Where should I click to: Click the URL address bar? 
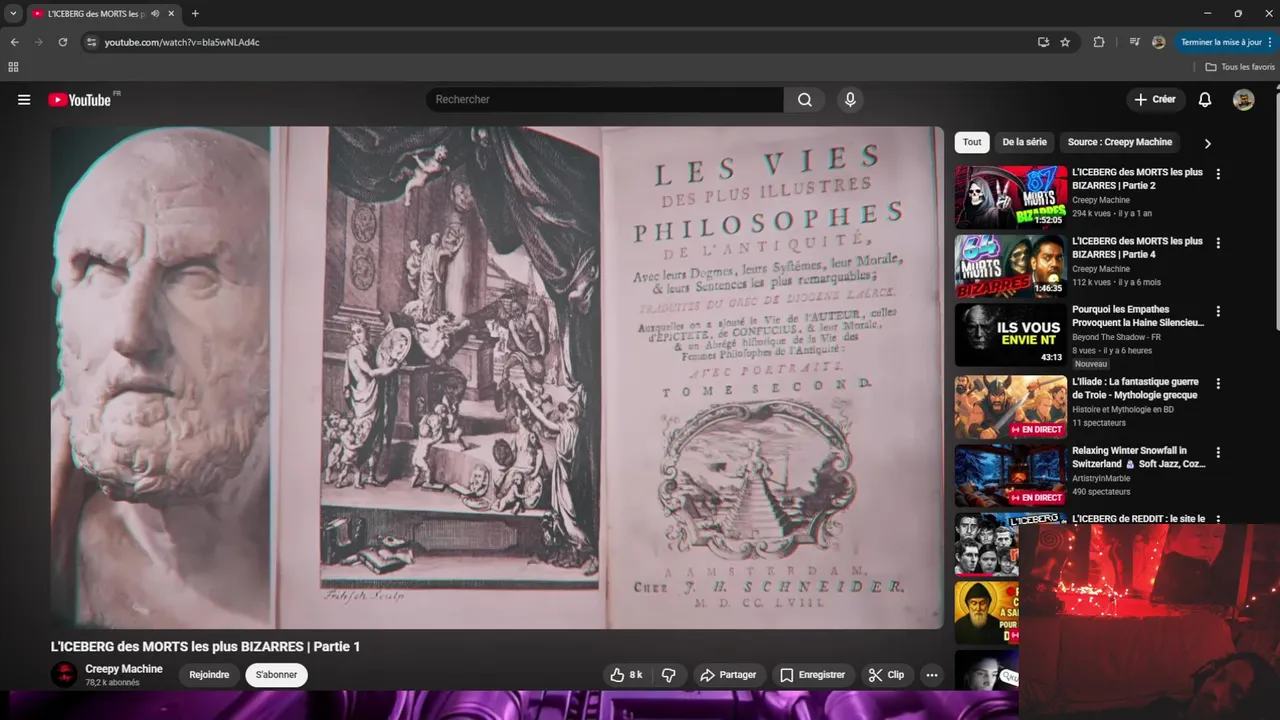click(x=560, y=42)
